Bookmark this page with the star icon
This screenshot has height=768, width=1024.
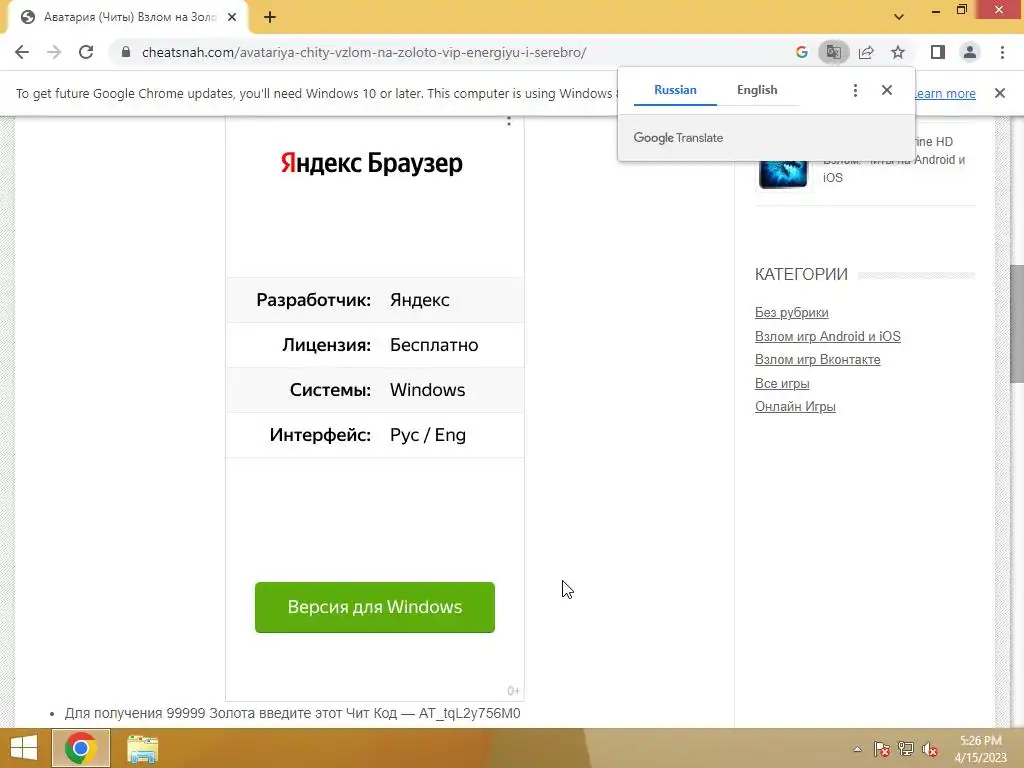898,52
